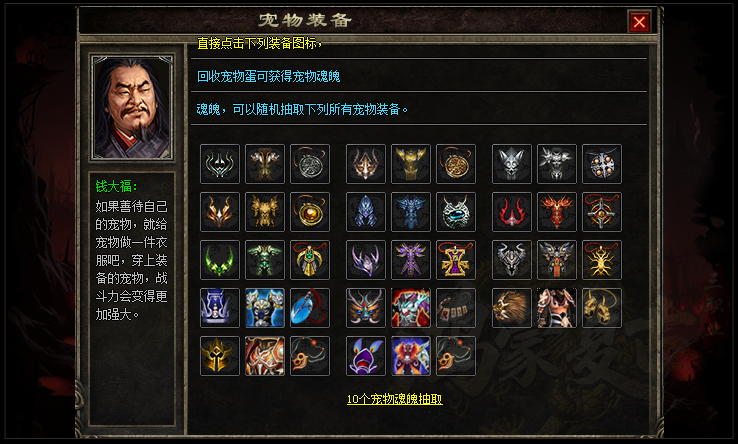738x444 pixels.
Task: Select the green horned helmet equipment icon
Action: pos(220,260)
